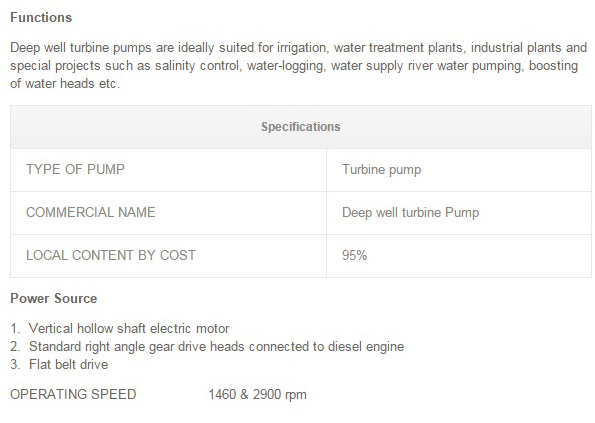Image resolution: width=595 pixels, height=423 pixels.
Task: Click the OPERATING SPEED label
Action: click(x=73, y=394)
